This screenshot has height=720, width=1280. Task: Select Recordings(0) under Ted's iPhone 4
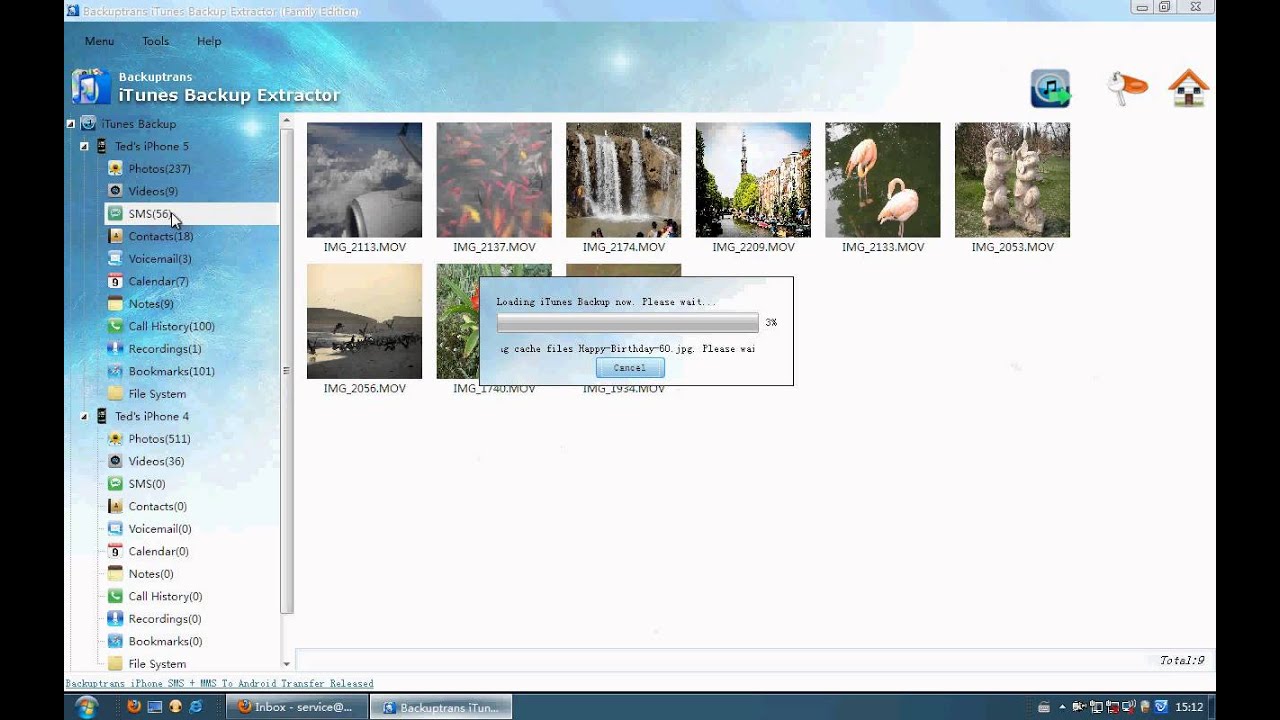[165, 619]
